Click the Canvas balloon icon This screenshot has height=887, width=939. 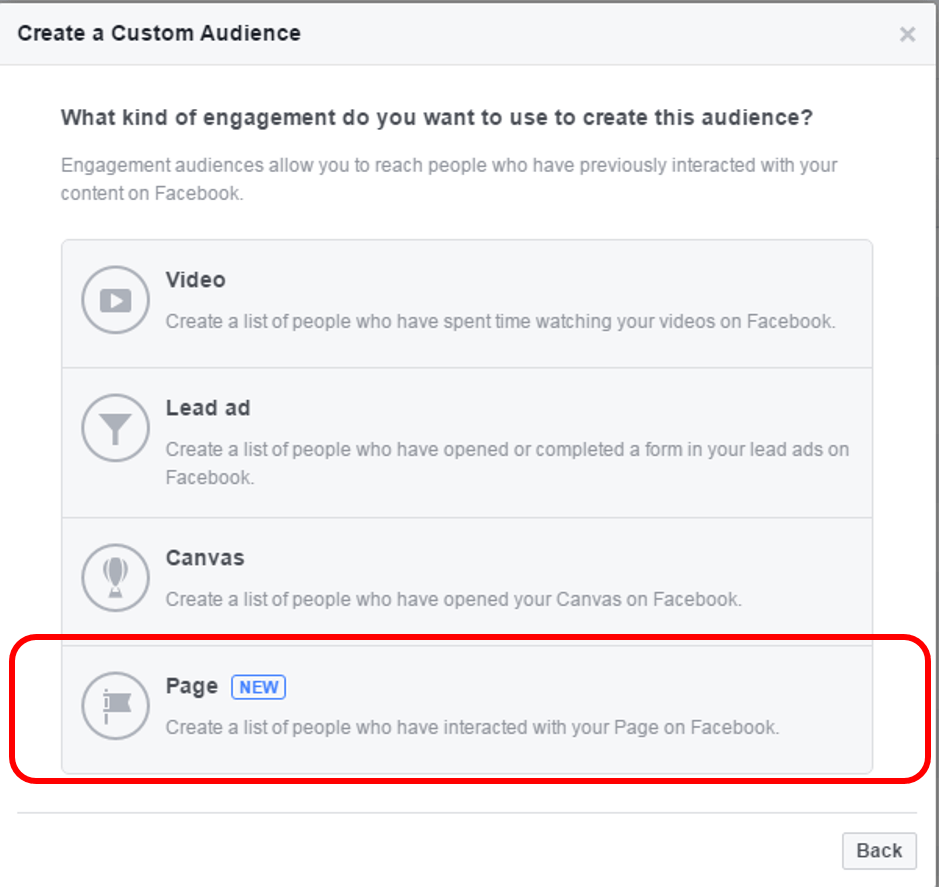pos(115,577)
